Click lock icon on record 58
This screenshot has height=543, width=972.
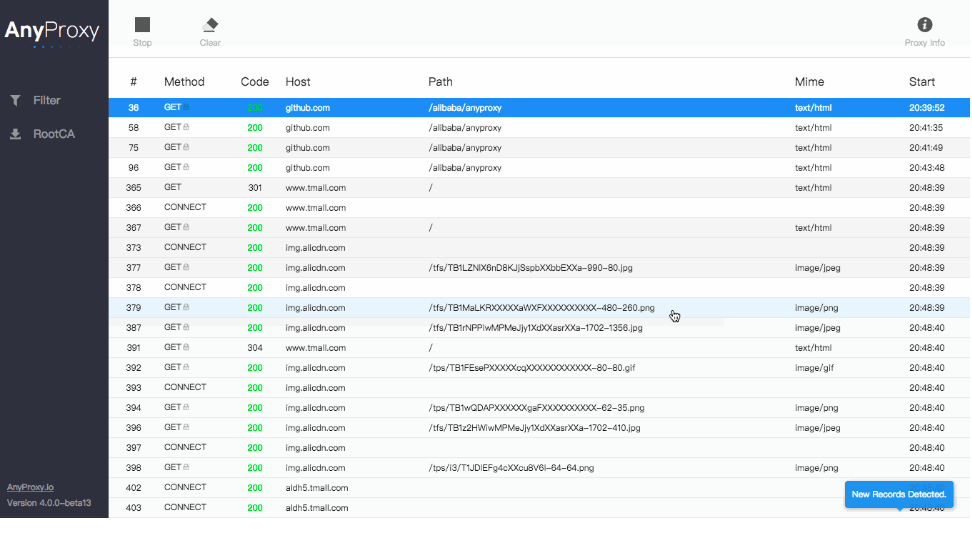tap(186, 127)
